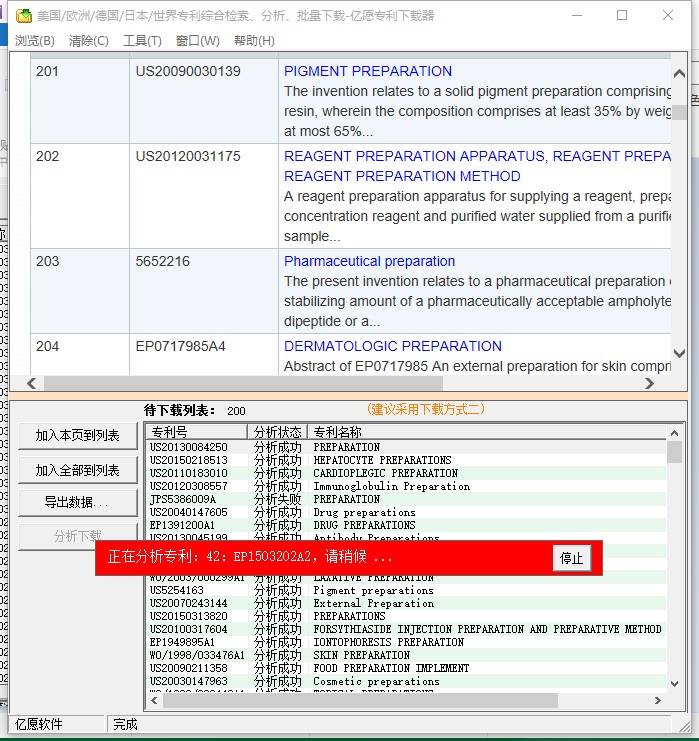The height and width of the screenshot is (741, 699).
Task: Select row US20030147963 Cosmetic preparations
Action: [406, 681]
